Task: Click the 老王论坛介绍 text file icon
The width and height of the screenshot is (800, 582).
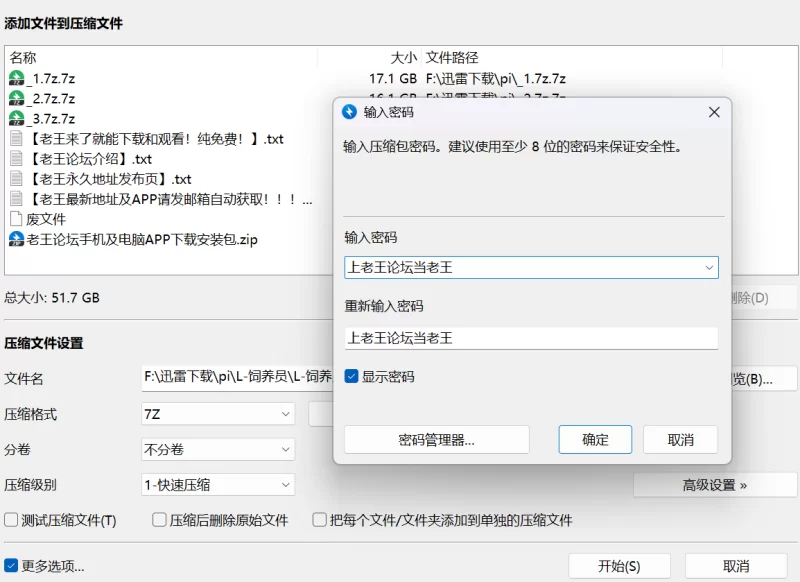Action: pyautogui.click(x=16, y=159)
